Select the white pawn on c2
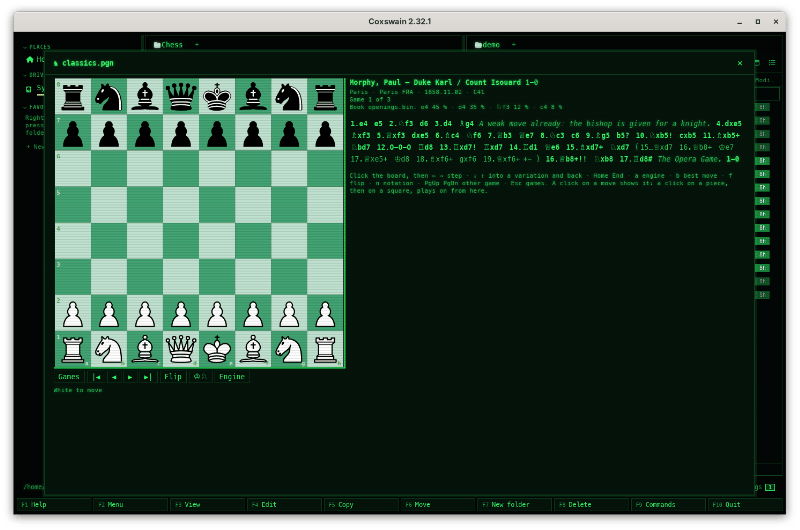Viewport: 800px width, 530px height. 145,313
